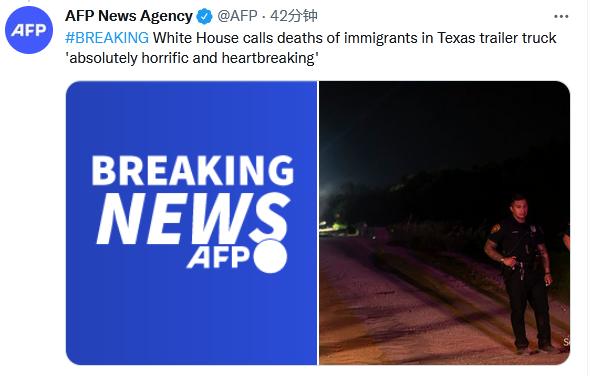Viewport: 595px width, 376px height.
Task: Open the three-dot more options menu
Action: coord(561,16)
